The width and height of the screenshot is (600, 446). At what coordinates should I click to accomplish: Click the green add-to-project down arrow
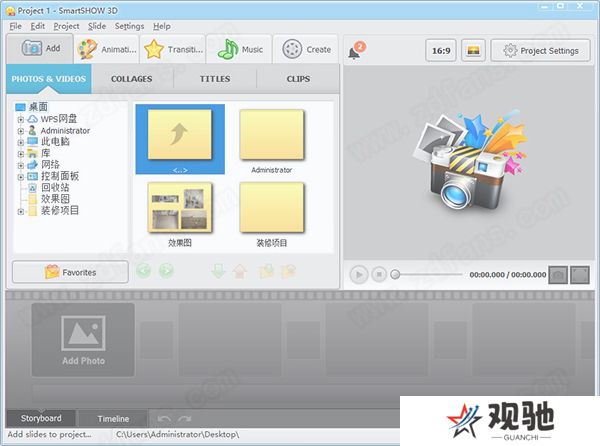pos(218,271)
